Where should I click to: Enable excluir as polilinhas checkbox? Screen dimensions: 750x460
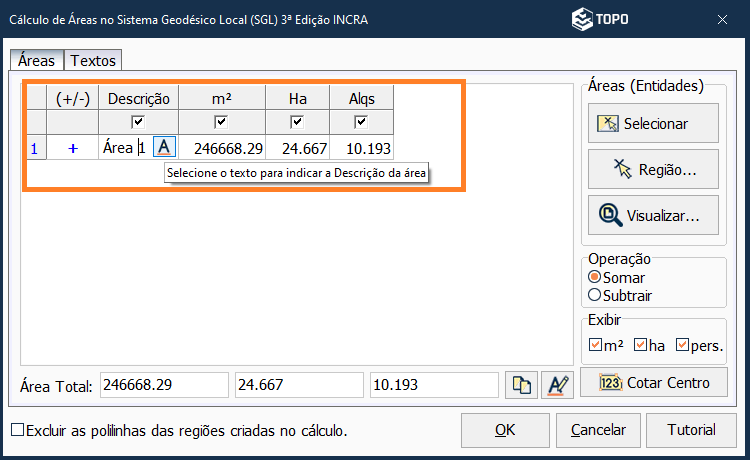[x=17, y=430]
